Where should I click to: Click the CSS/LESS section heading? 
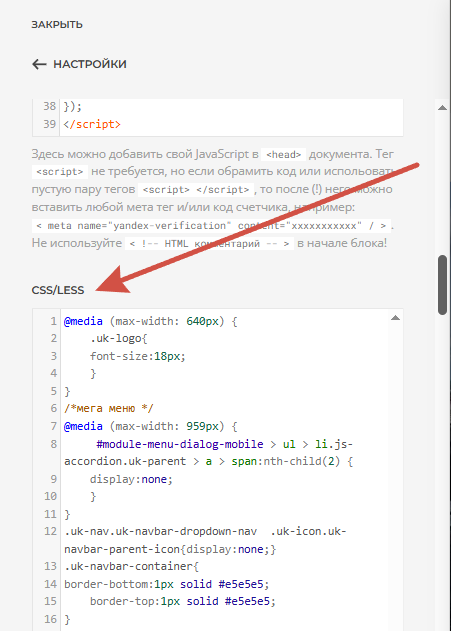(x=58, y=290)
